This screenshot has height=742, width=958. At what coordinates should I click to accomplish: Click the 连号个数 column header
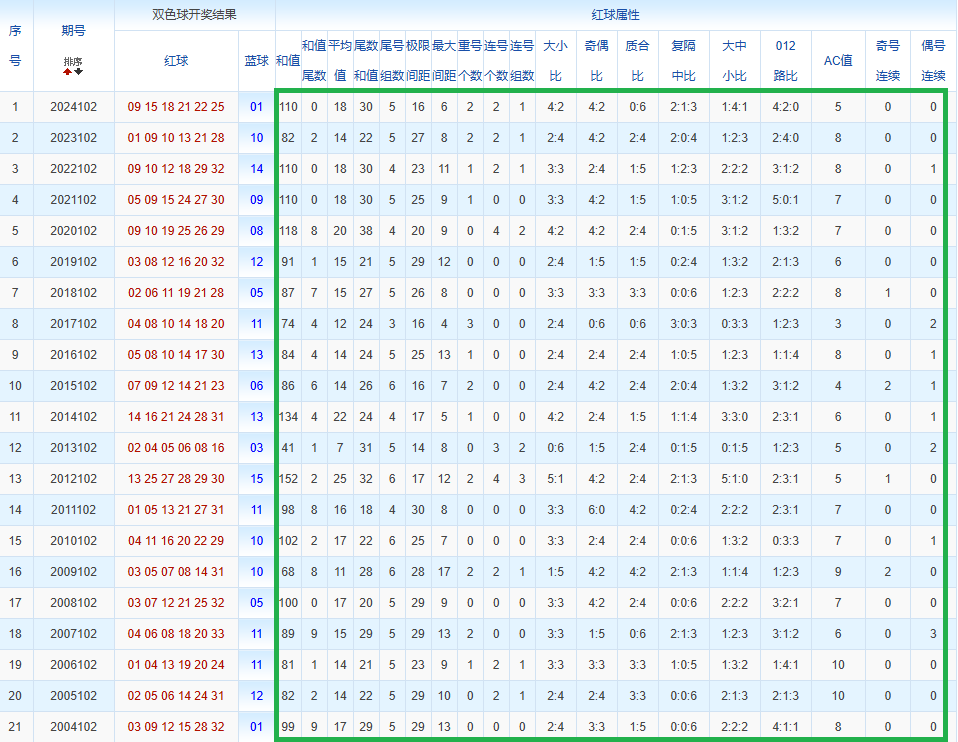click(x=495, y=61)
